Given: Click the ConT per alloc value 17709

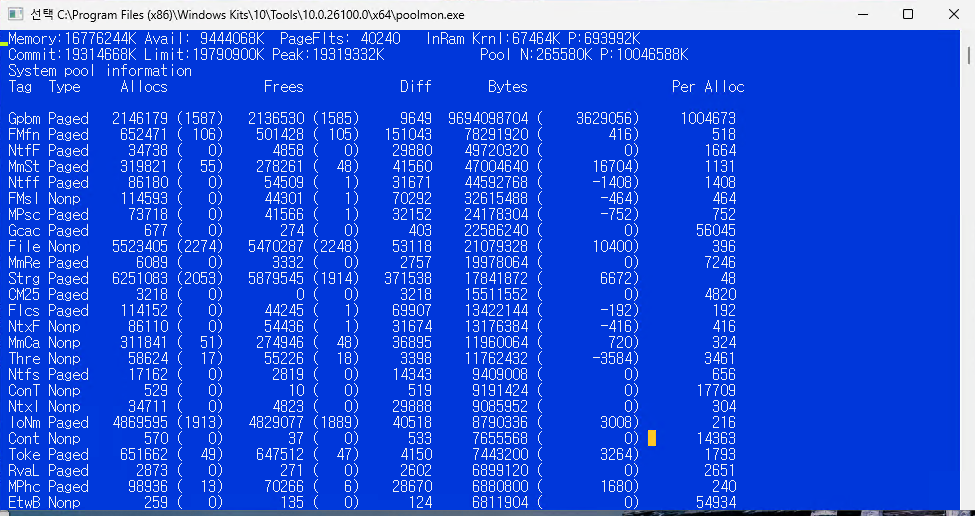Looking at the screenshot, I should click(x=716, y=391).
